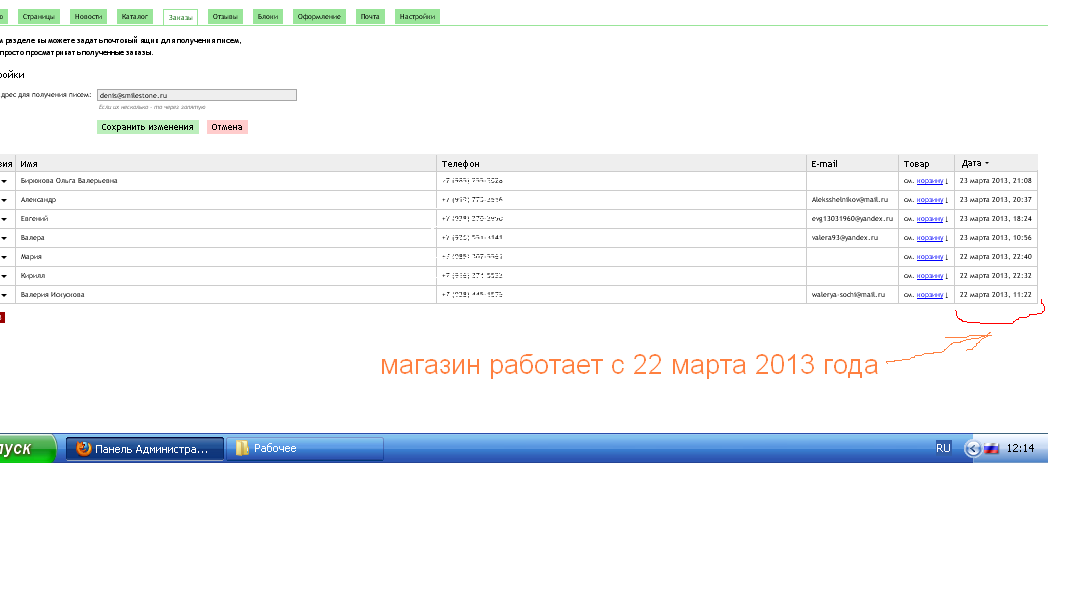
Task: Expand actions arrow for Александр row
Action: (4, 200)
